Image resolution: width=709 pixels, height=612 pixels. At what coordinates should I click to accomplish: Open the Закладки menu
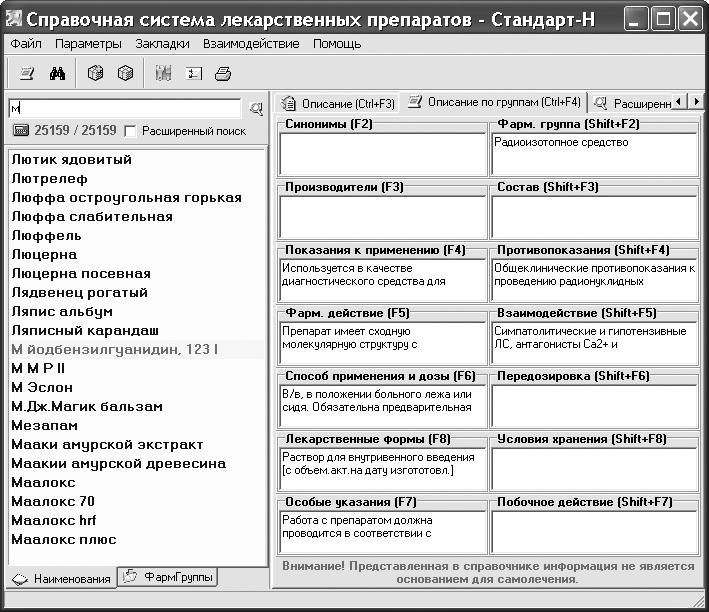click(162, 44)
